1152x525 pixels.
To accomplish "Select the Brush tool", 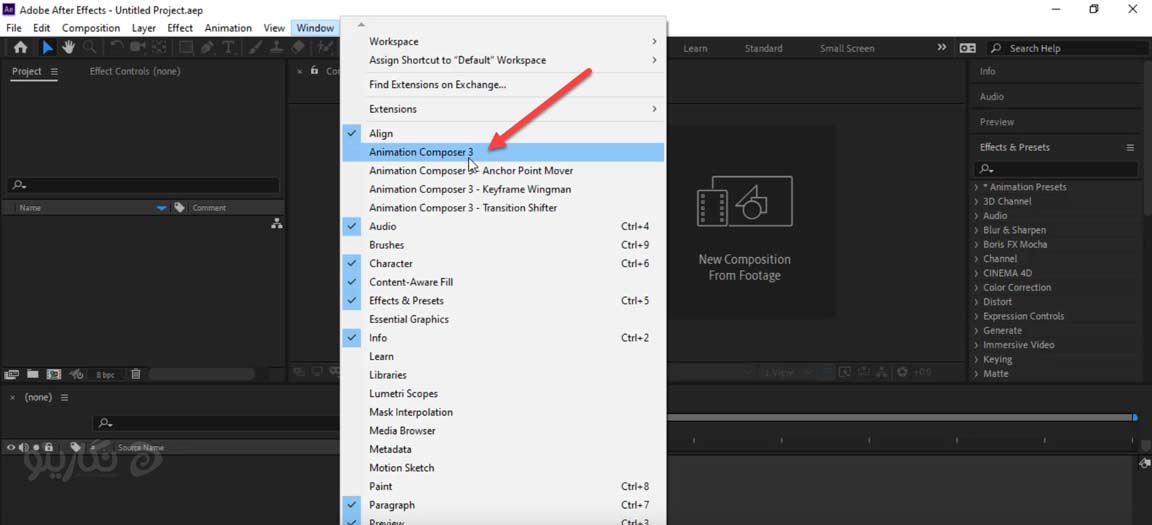I will (256, 48).
